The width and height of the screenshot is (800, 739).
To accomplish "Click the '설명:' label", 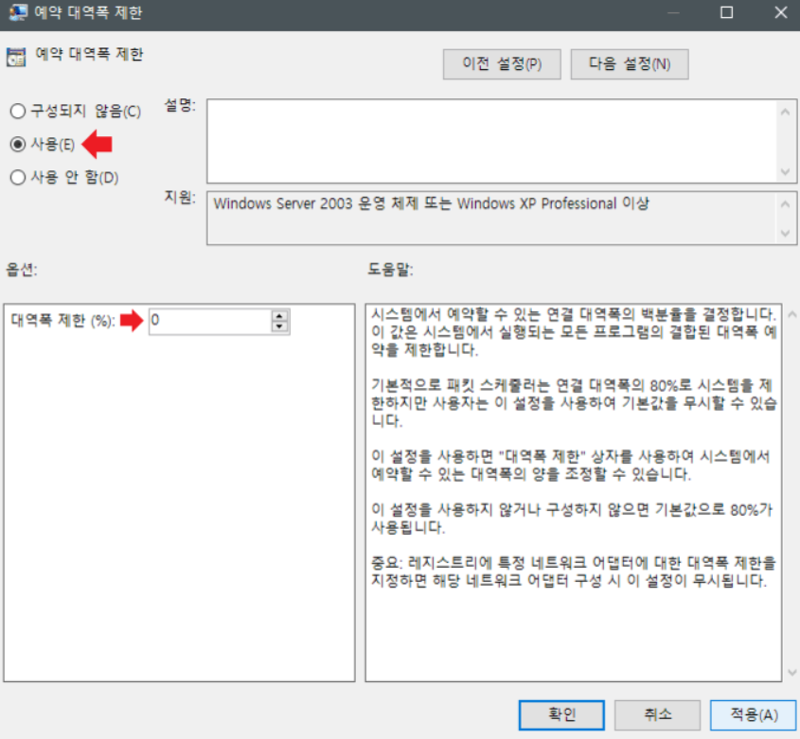I will click(180, 105).
